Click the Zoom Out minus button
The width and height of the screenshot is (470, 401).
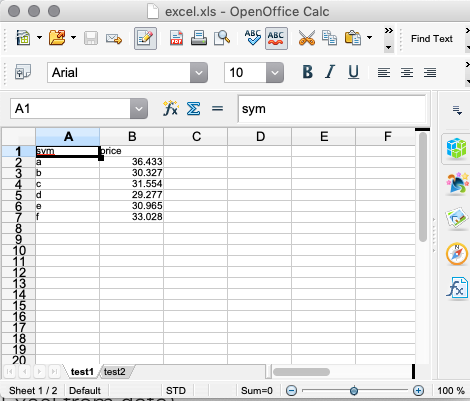tap(291, 390)
